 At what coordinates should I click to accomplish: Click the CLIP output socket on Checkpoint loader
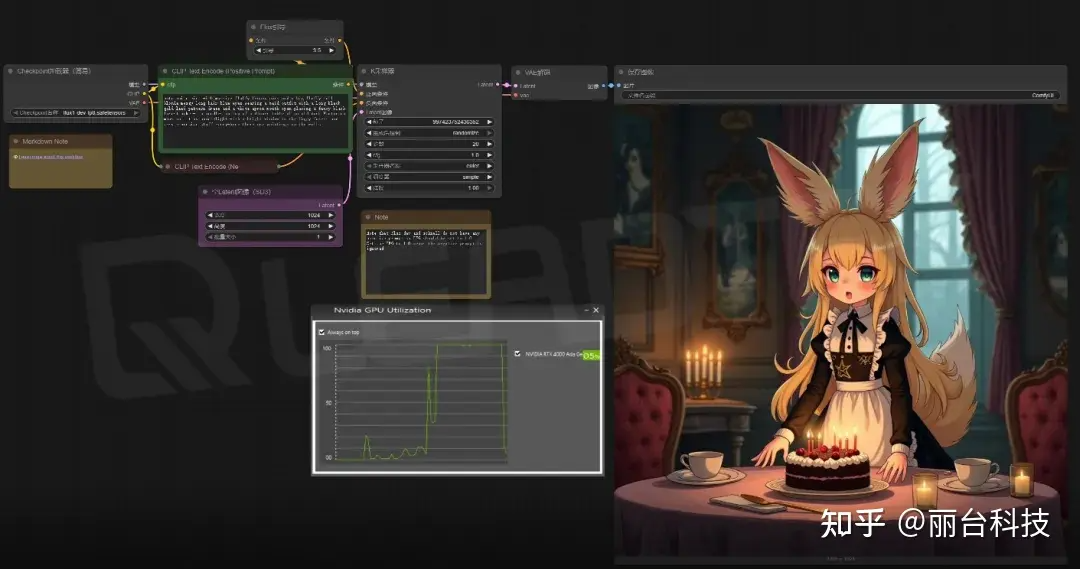click(x=144, y=94)
